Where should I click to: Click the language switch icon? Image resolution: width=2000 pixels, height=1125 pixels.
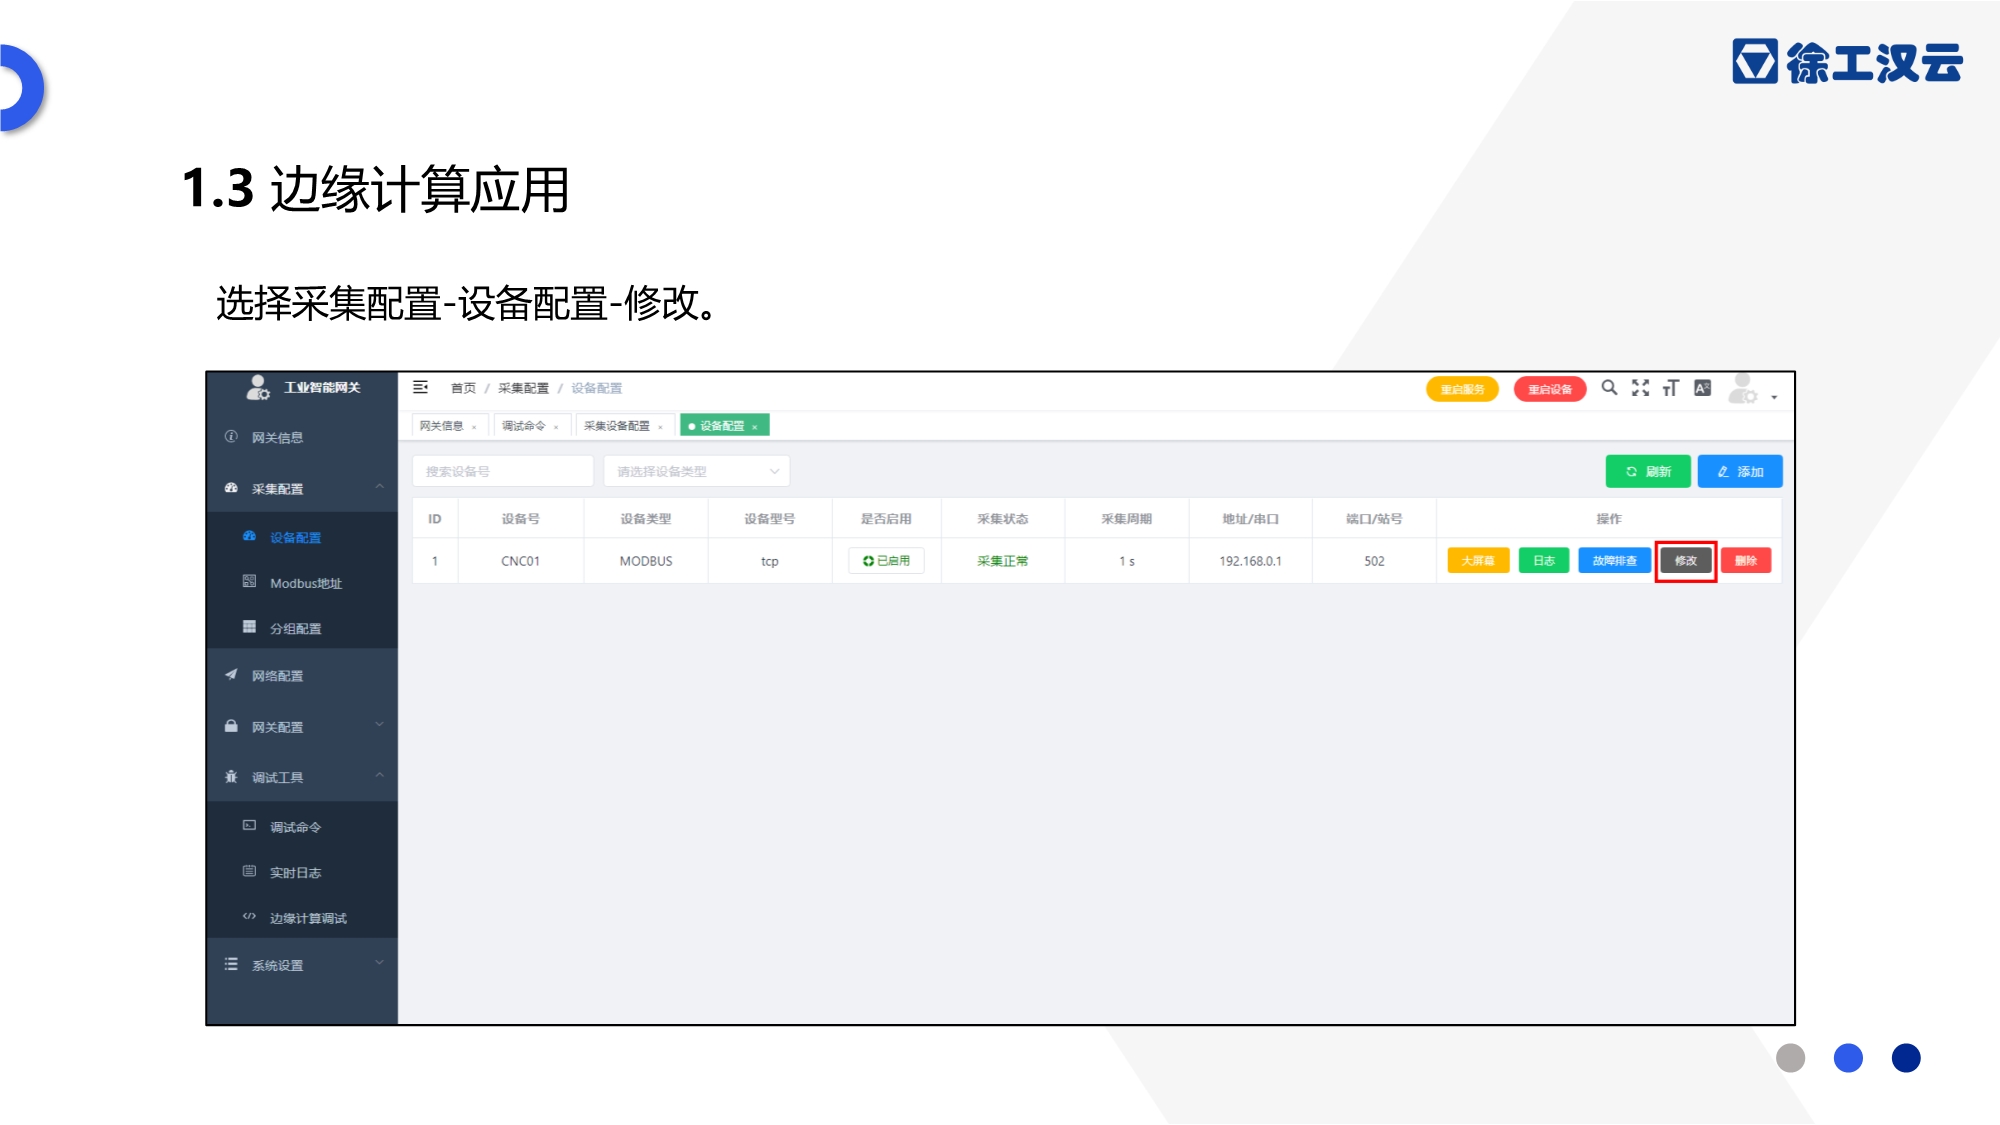(1702, 388)
